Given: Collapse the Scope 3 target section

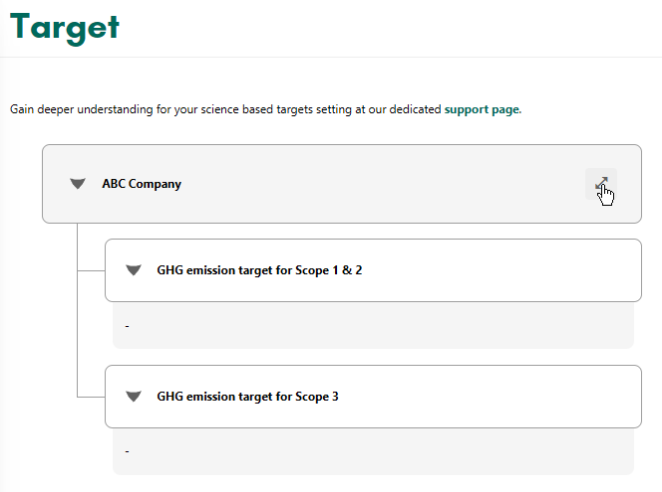Looking at the screenshot, I should click(133, 397).
